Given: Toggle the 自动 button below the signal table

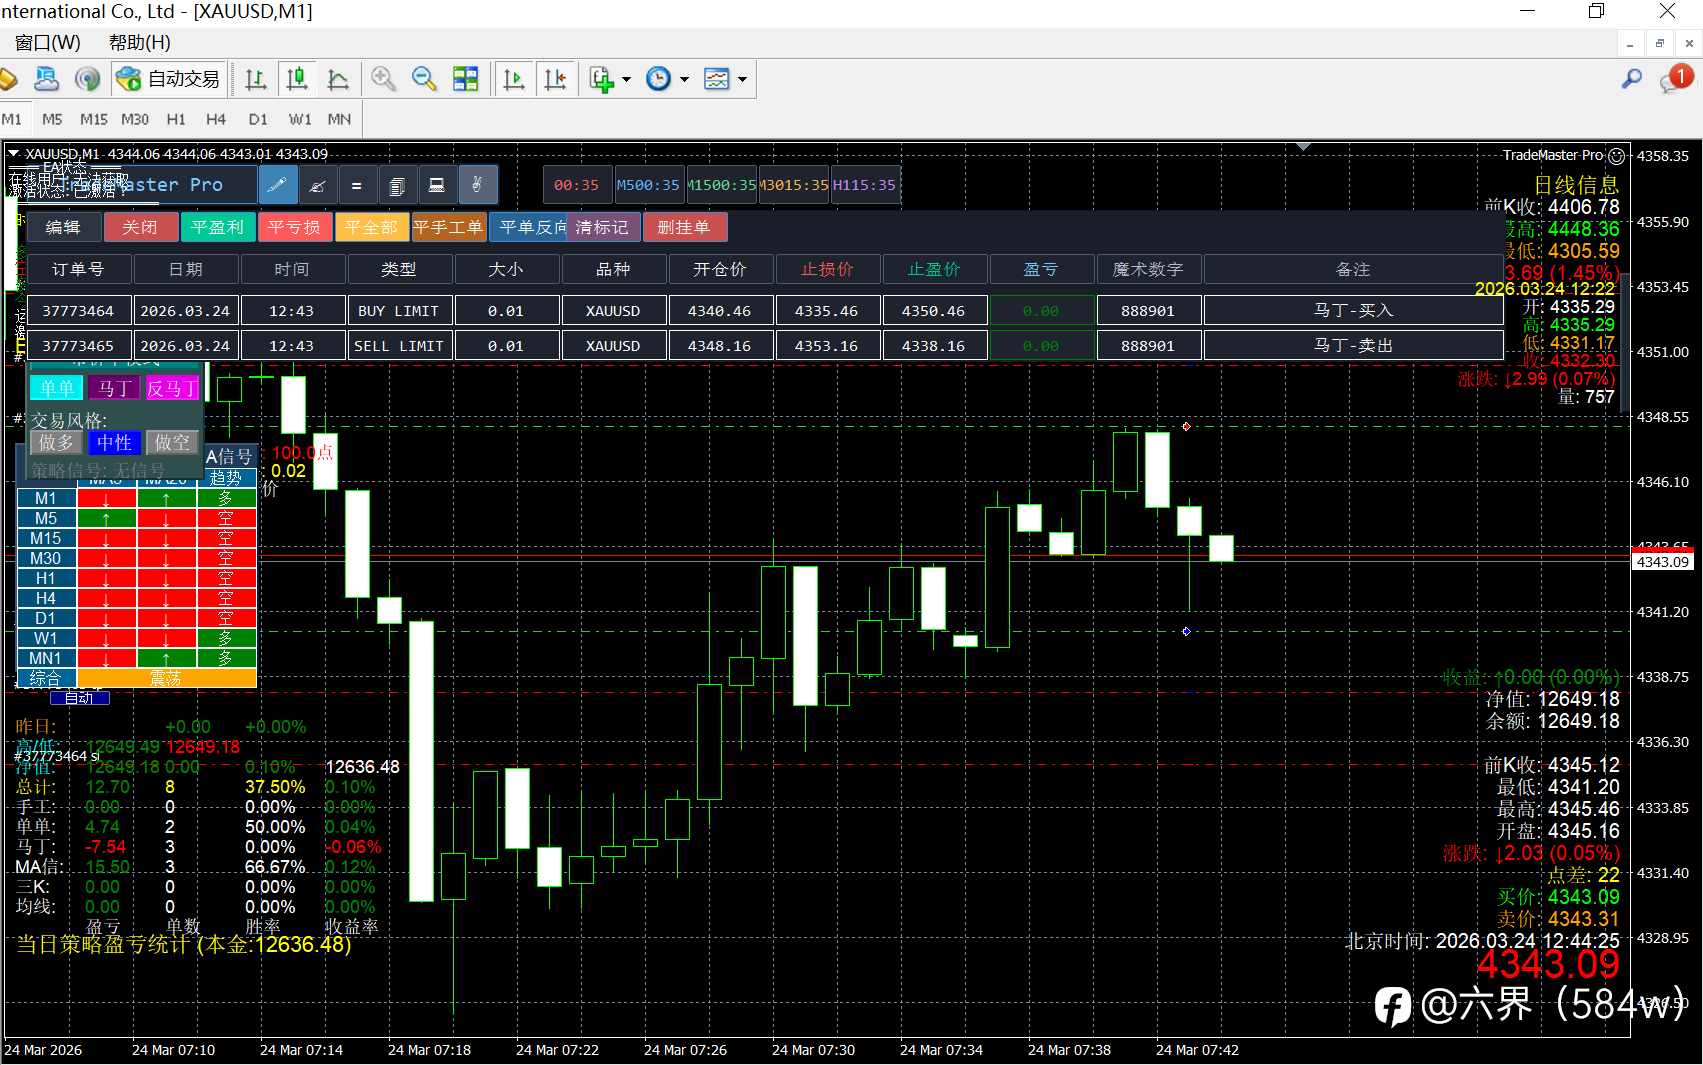Looking at the screenshot, I should click(79, 698).
